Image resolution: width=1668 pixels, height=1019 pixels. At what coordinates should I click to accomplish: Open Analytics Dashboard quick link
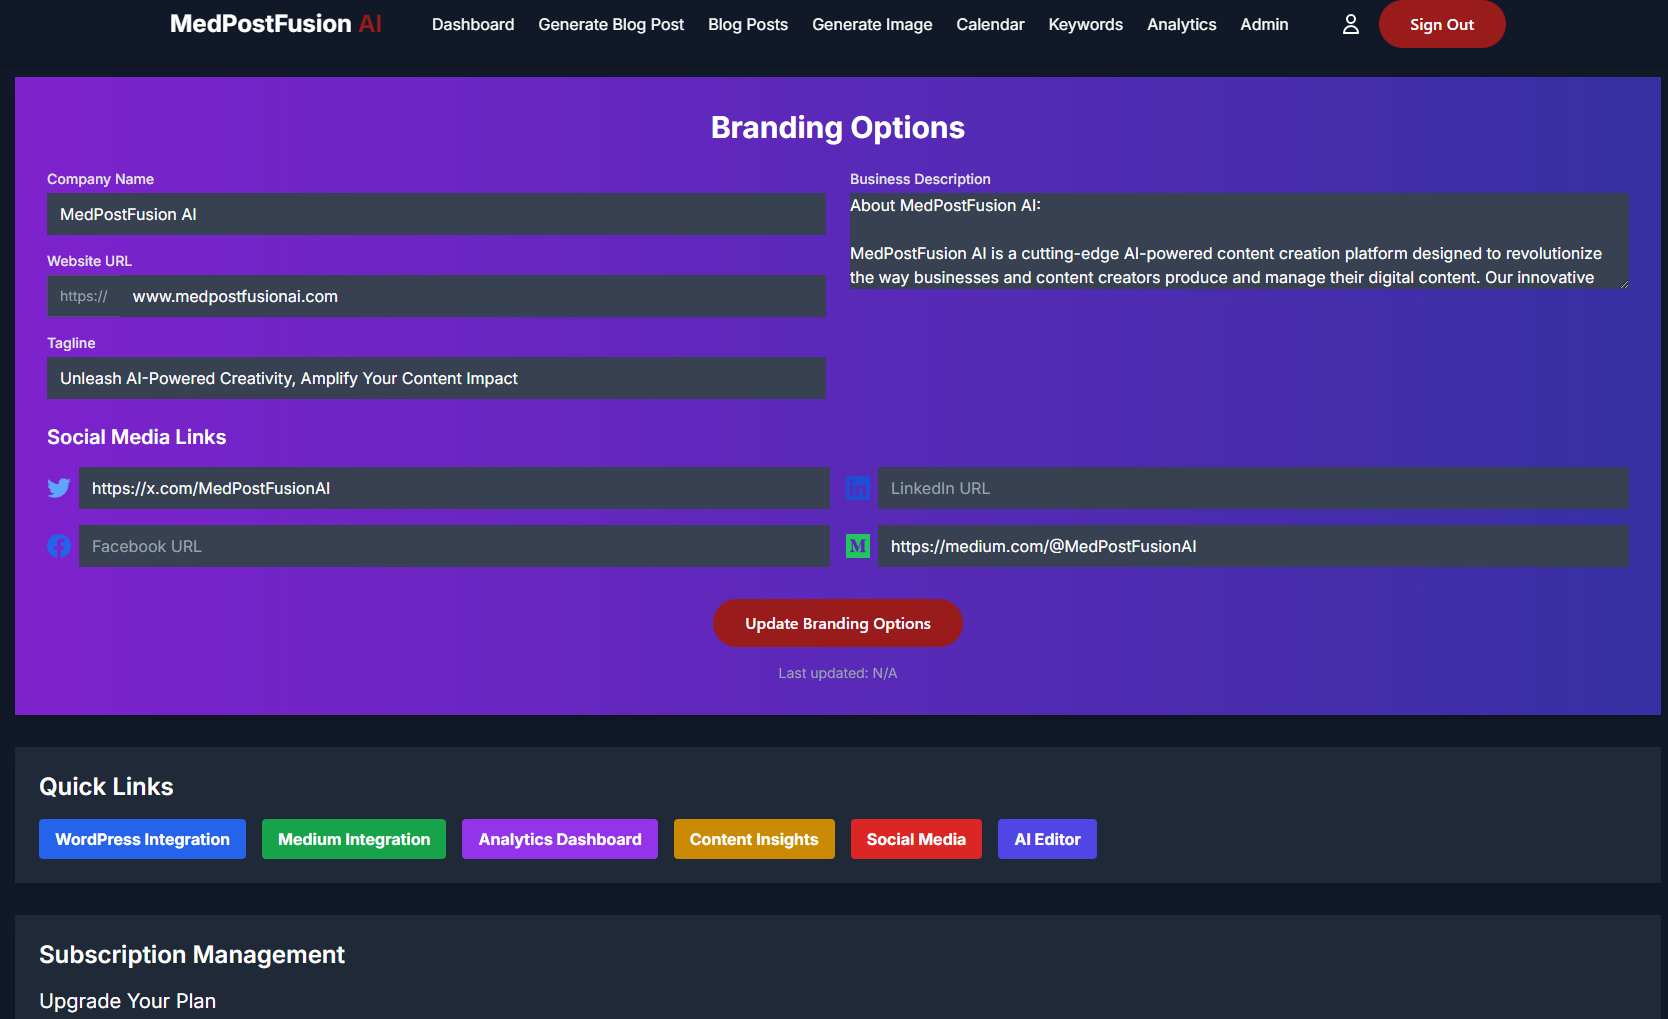[560, 839]
